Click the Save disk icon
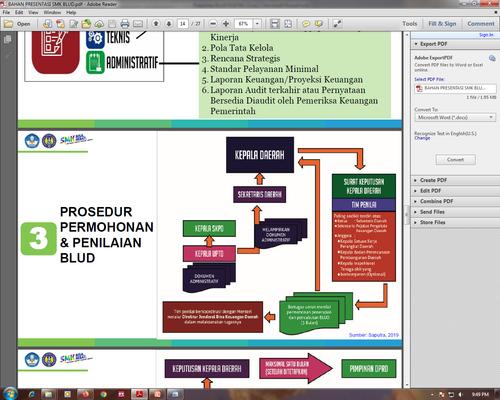 click(112, 24)
